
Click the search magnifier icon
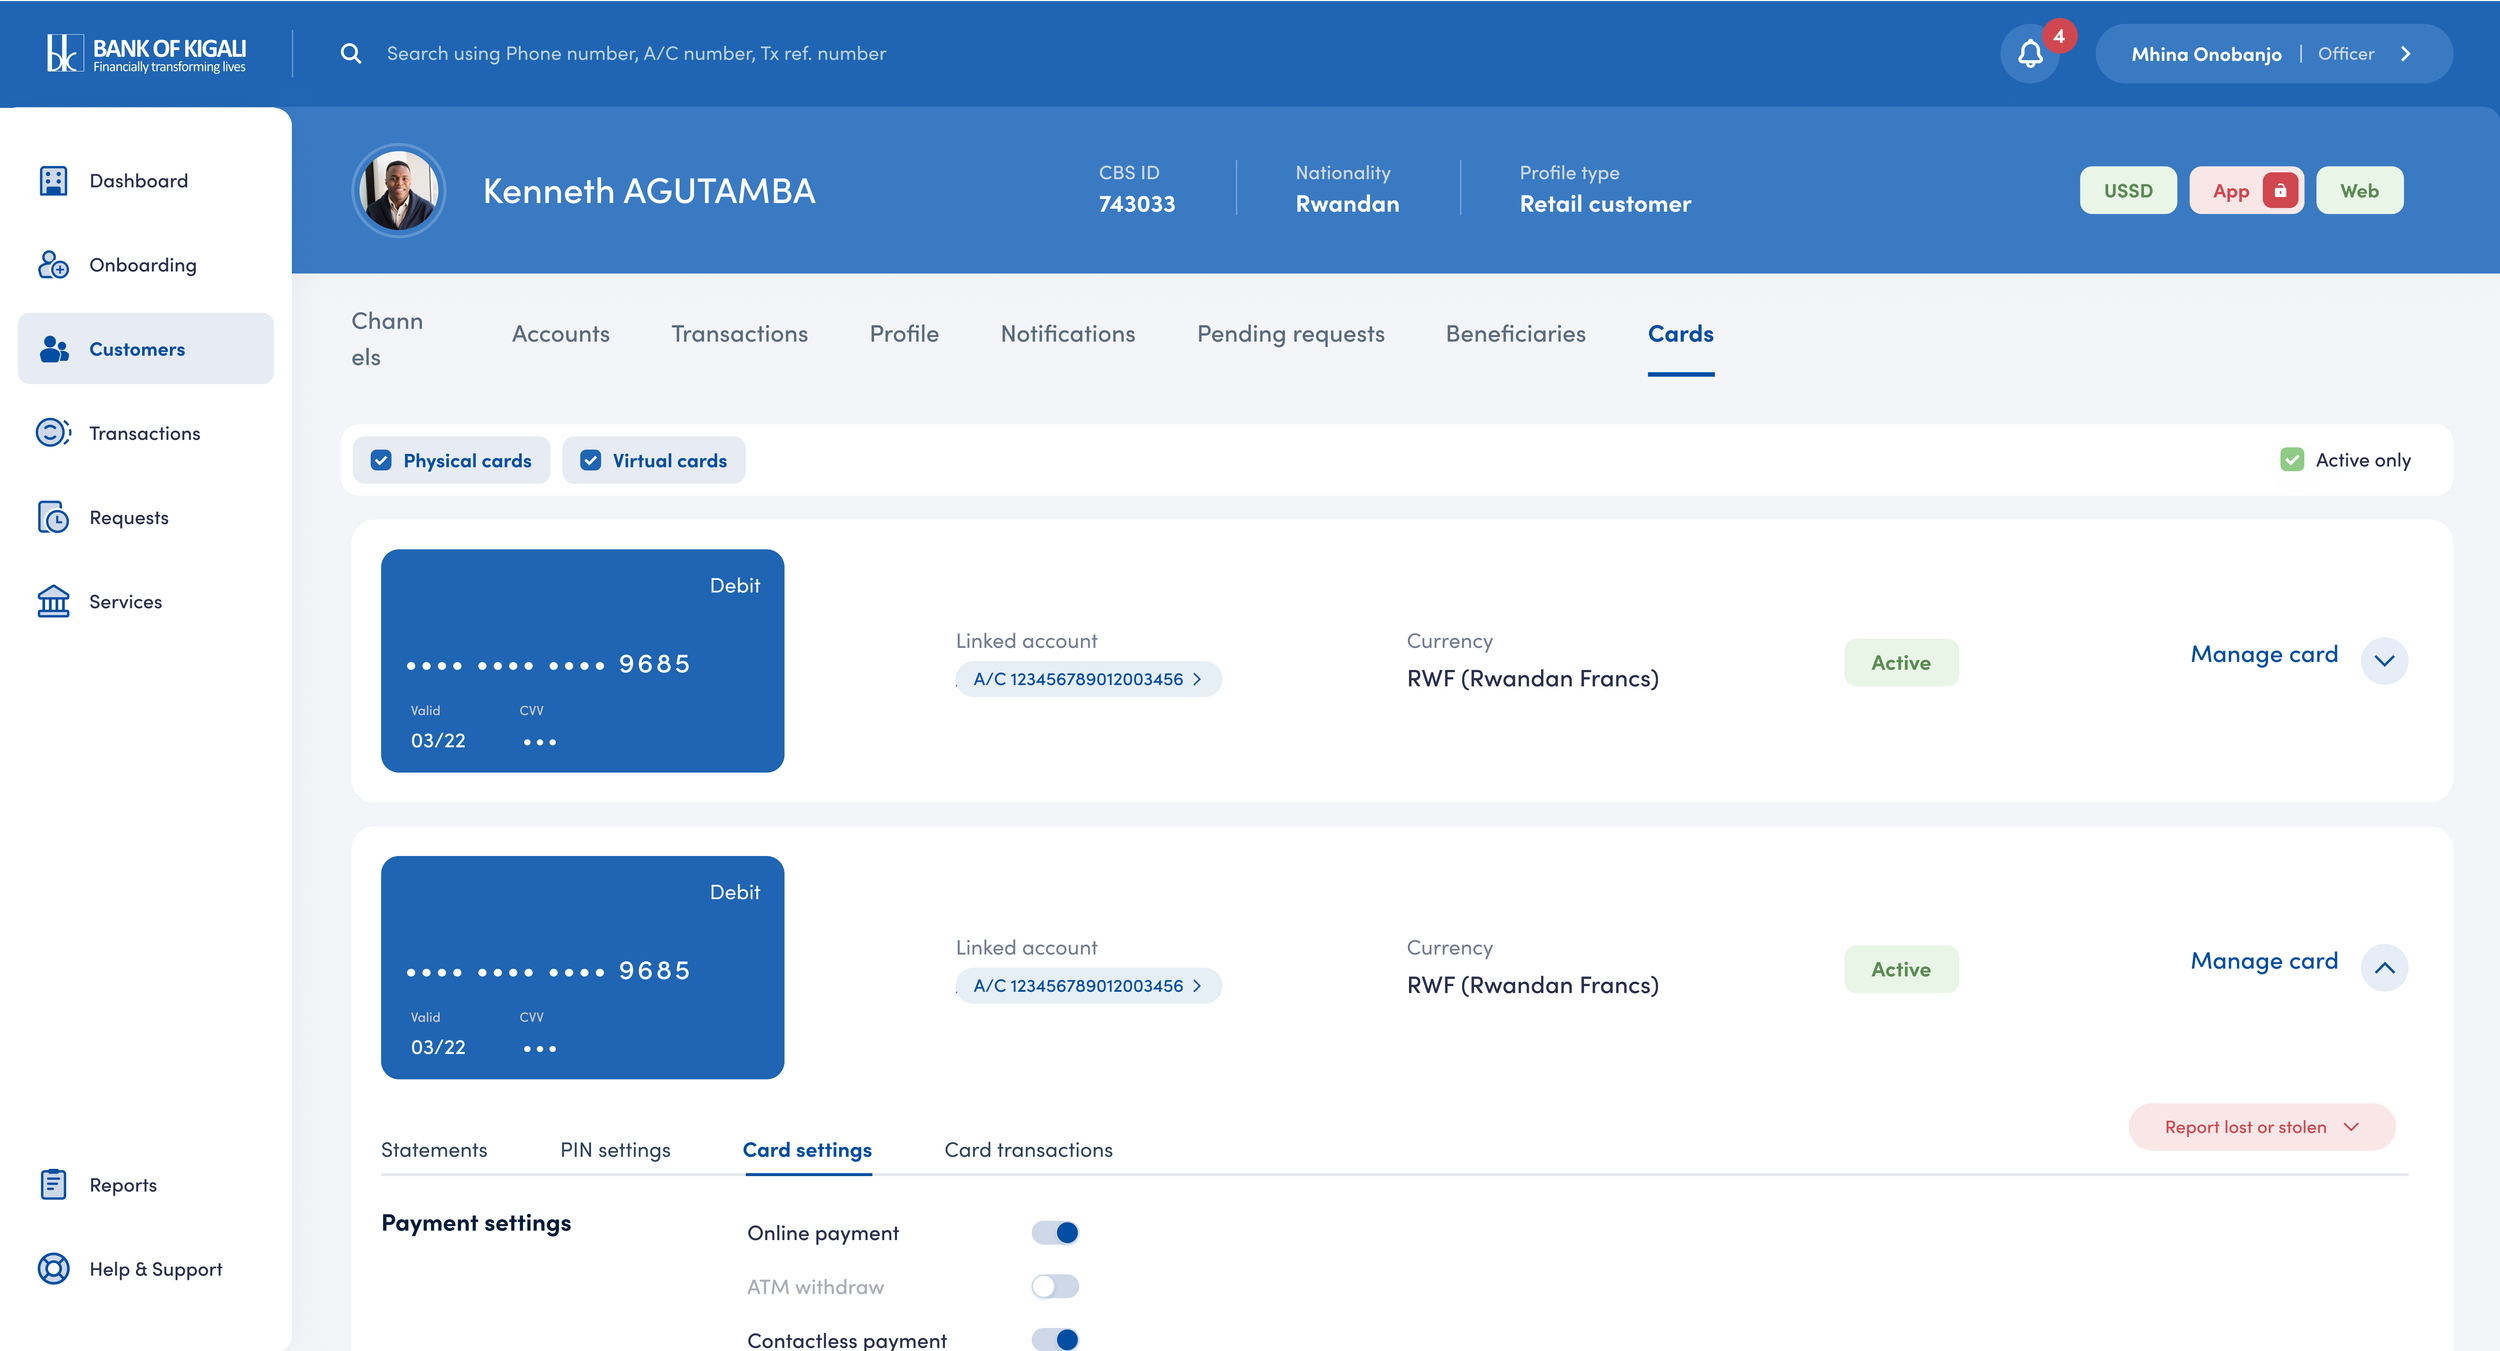click(x=350, y=54)
